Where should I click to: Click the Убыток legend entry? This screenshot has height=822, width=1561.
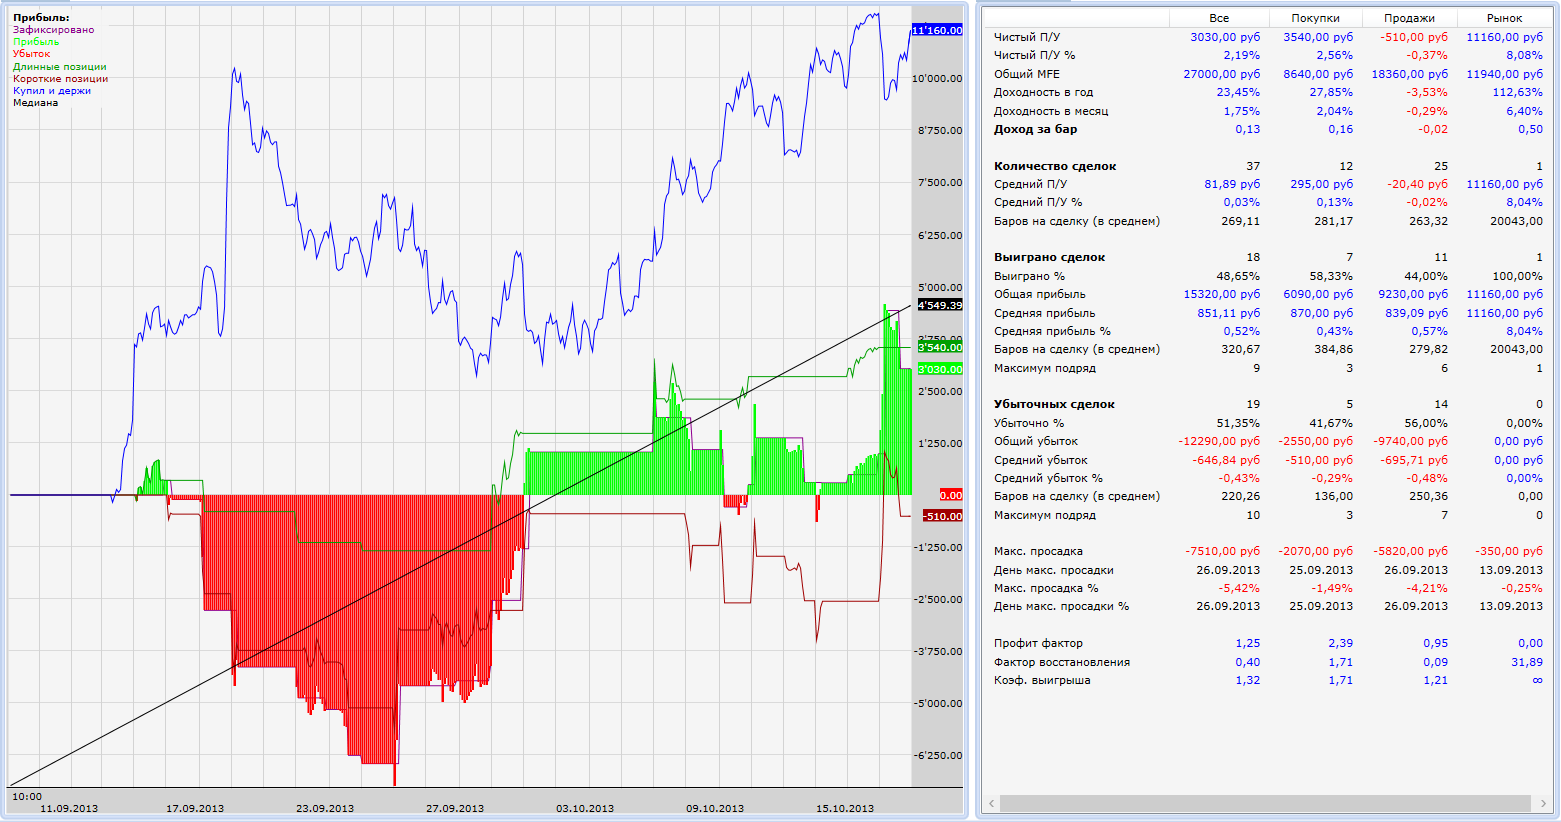point(31,54)
